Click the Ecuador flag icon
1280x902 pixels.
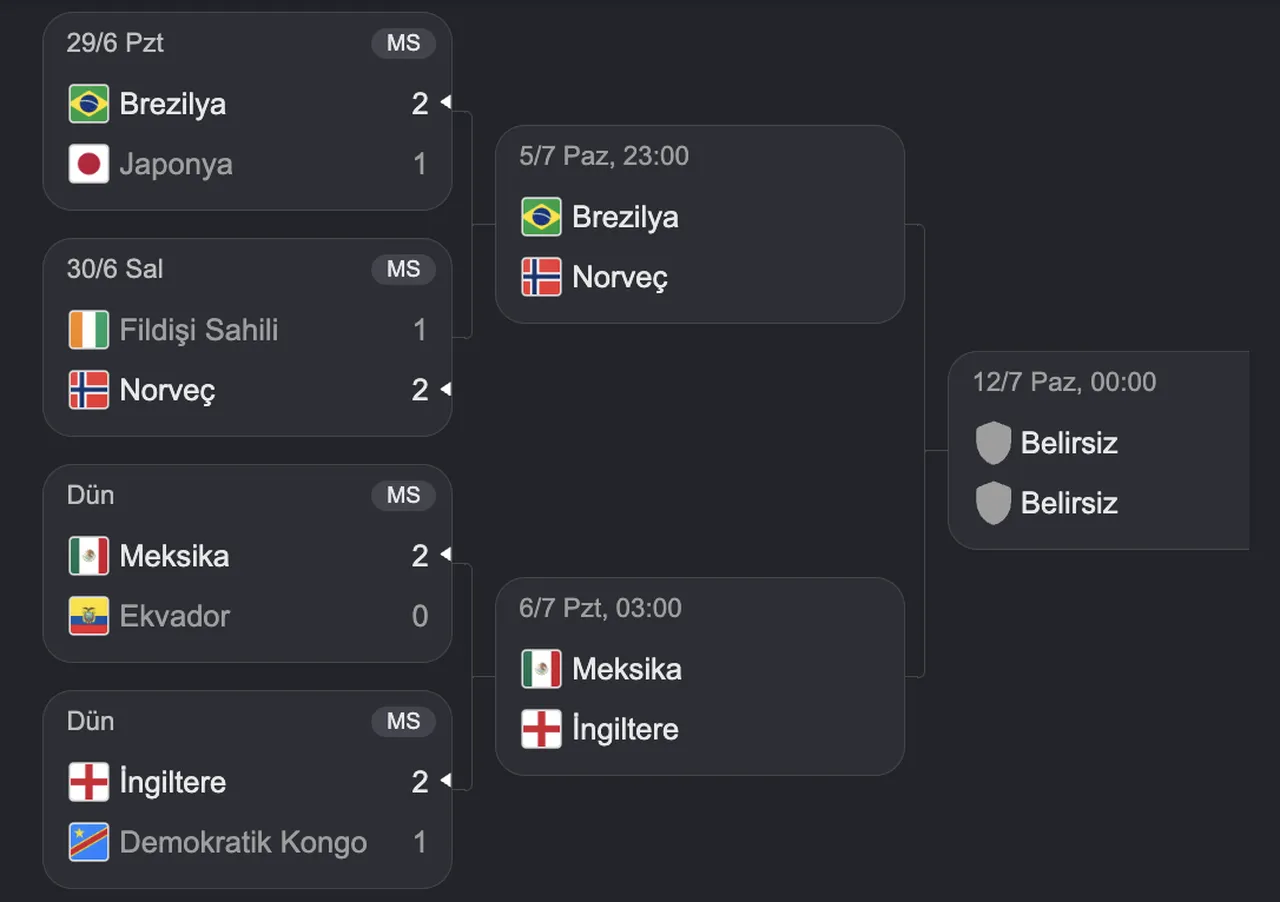(89, 616)
